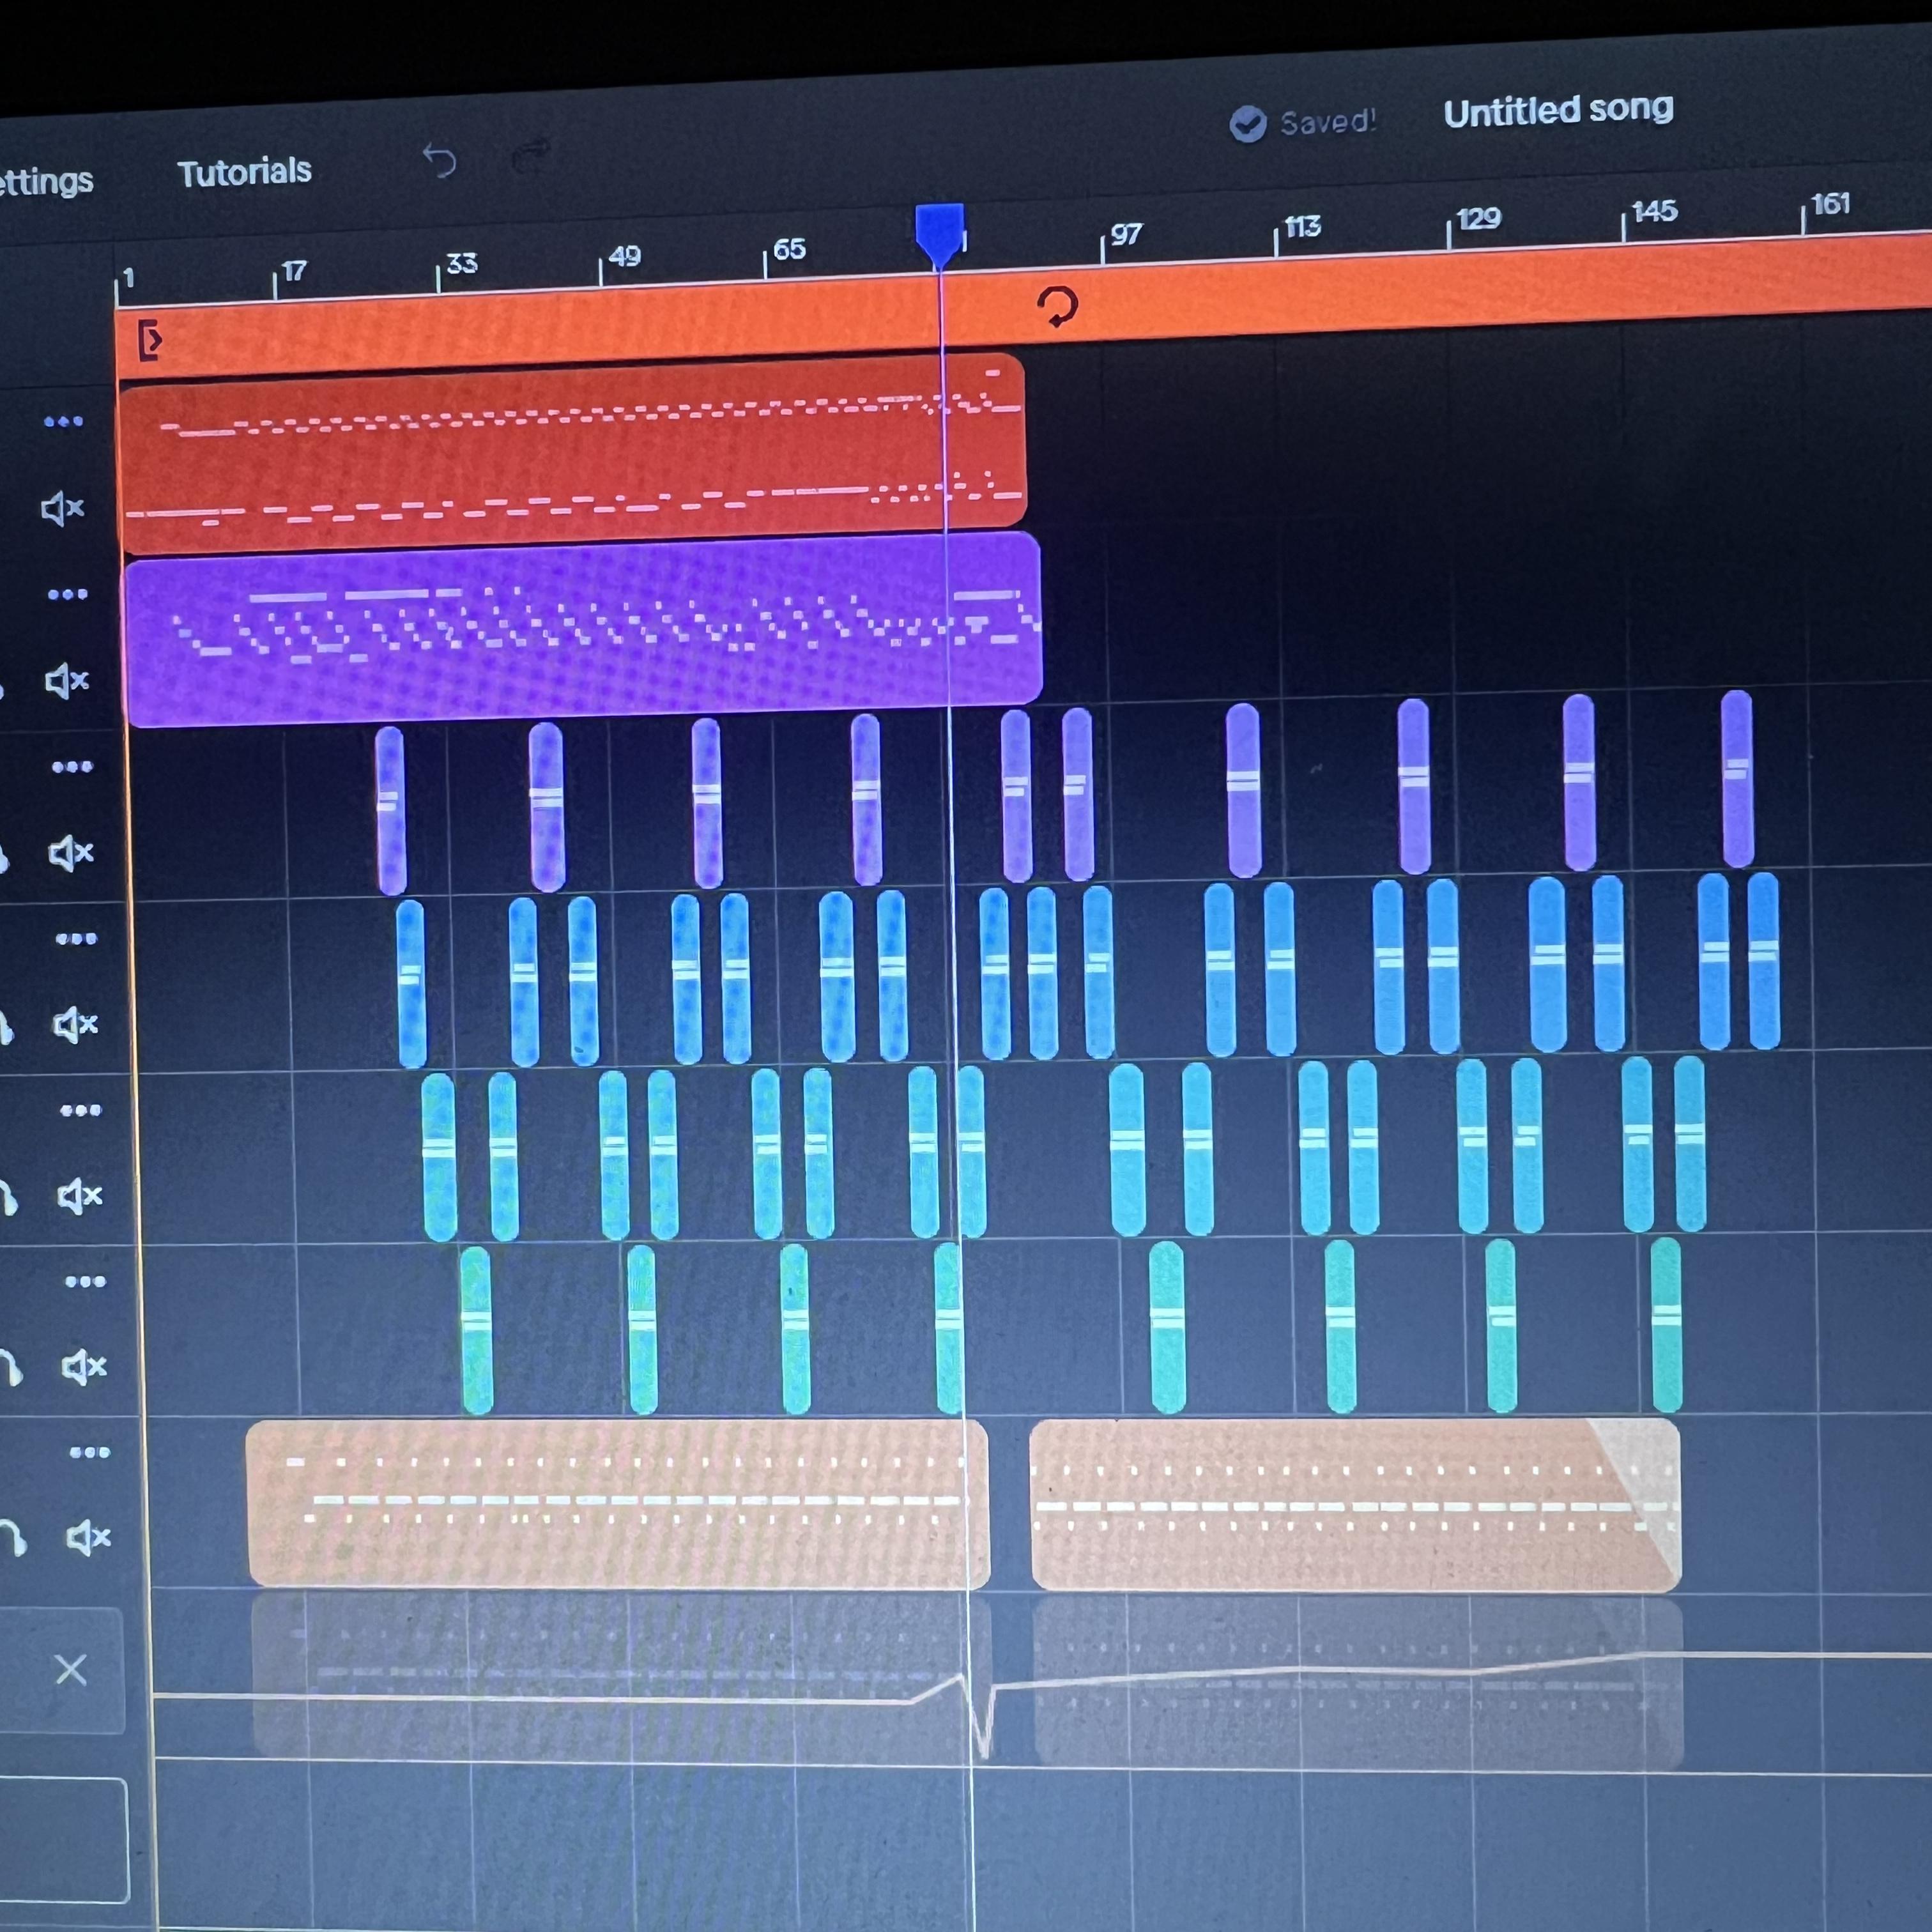
Task: Mute the lavender clips track
Action: click(71, 853)
